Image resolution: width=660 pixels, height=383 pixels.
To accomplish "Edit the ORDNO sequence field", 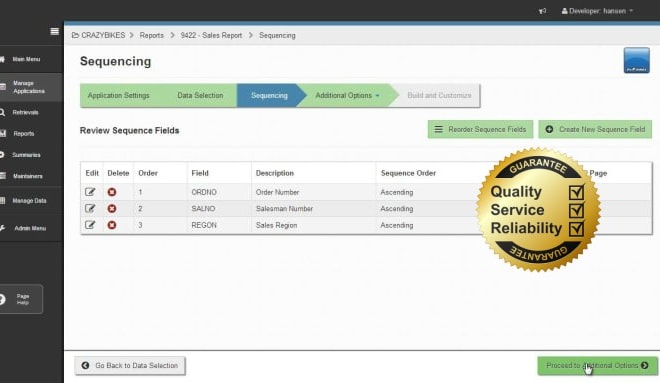I will pos(90,192).
